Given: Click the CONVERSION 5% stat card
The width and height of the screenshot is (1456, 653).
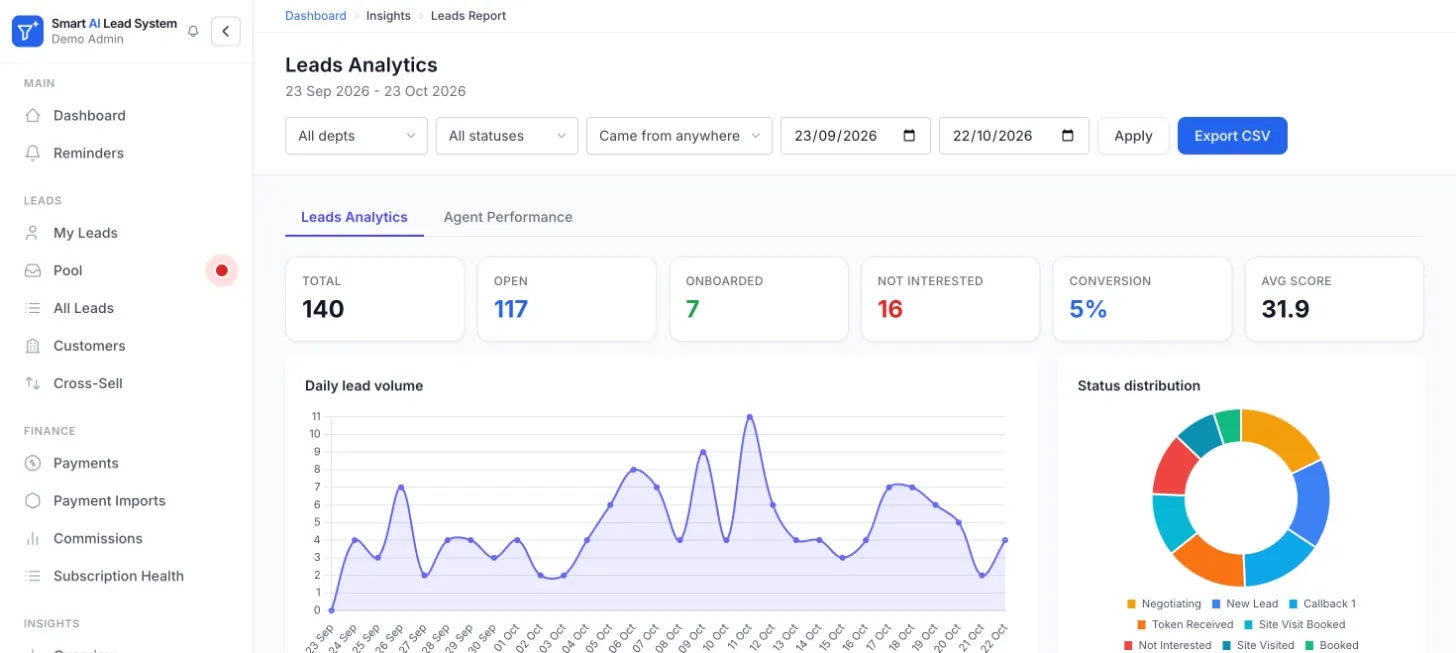Looking at the screenshot, I should pyautogui.click(x=1142, y=299).
